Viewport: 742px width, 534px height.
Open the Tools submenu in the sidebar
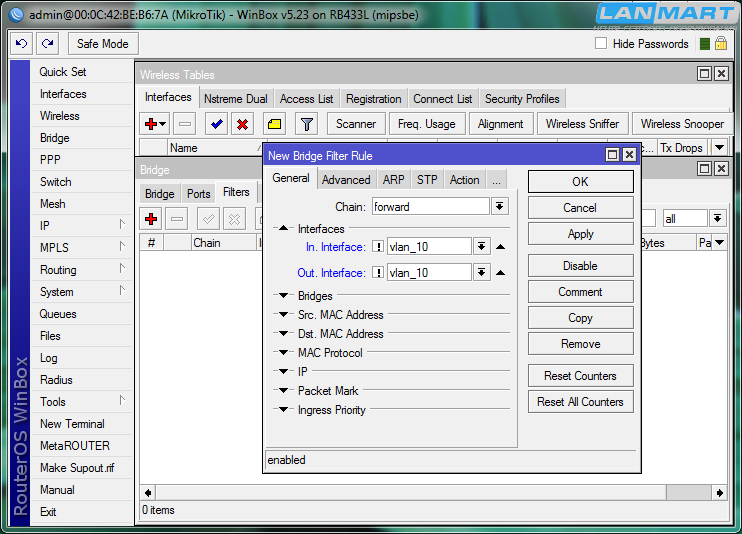[81, 401]
